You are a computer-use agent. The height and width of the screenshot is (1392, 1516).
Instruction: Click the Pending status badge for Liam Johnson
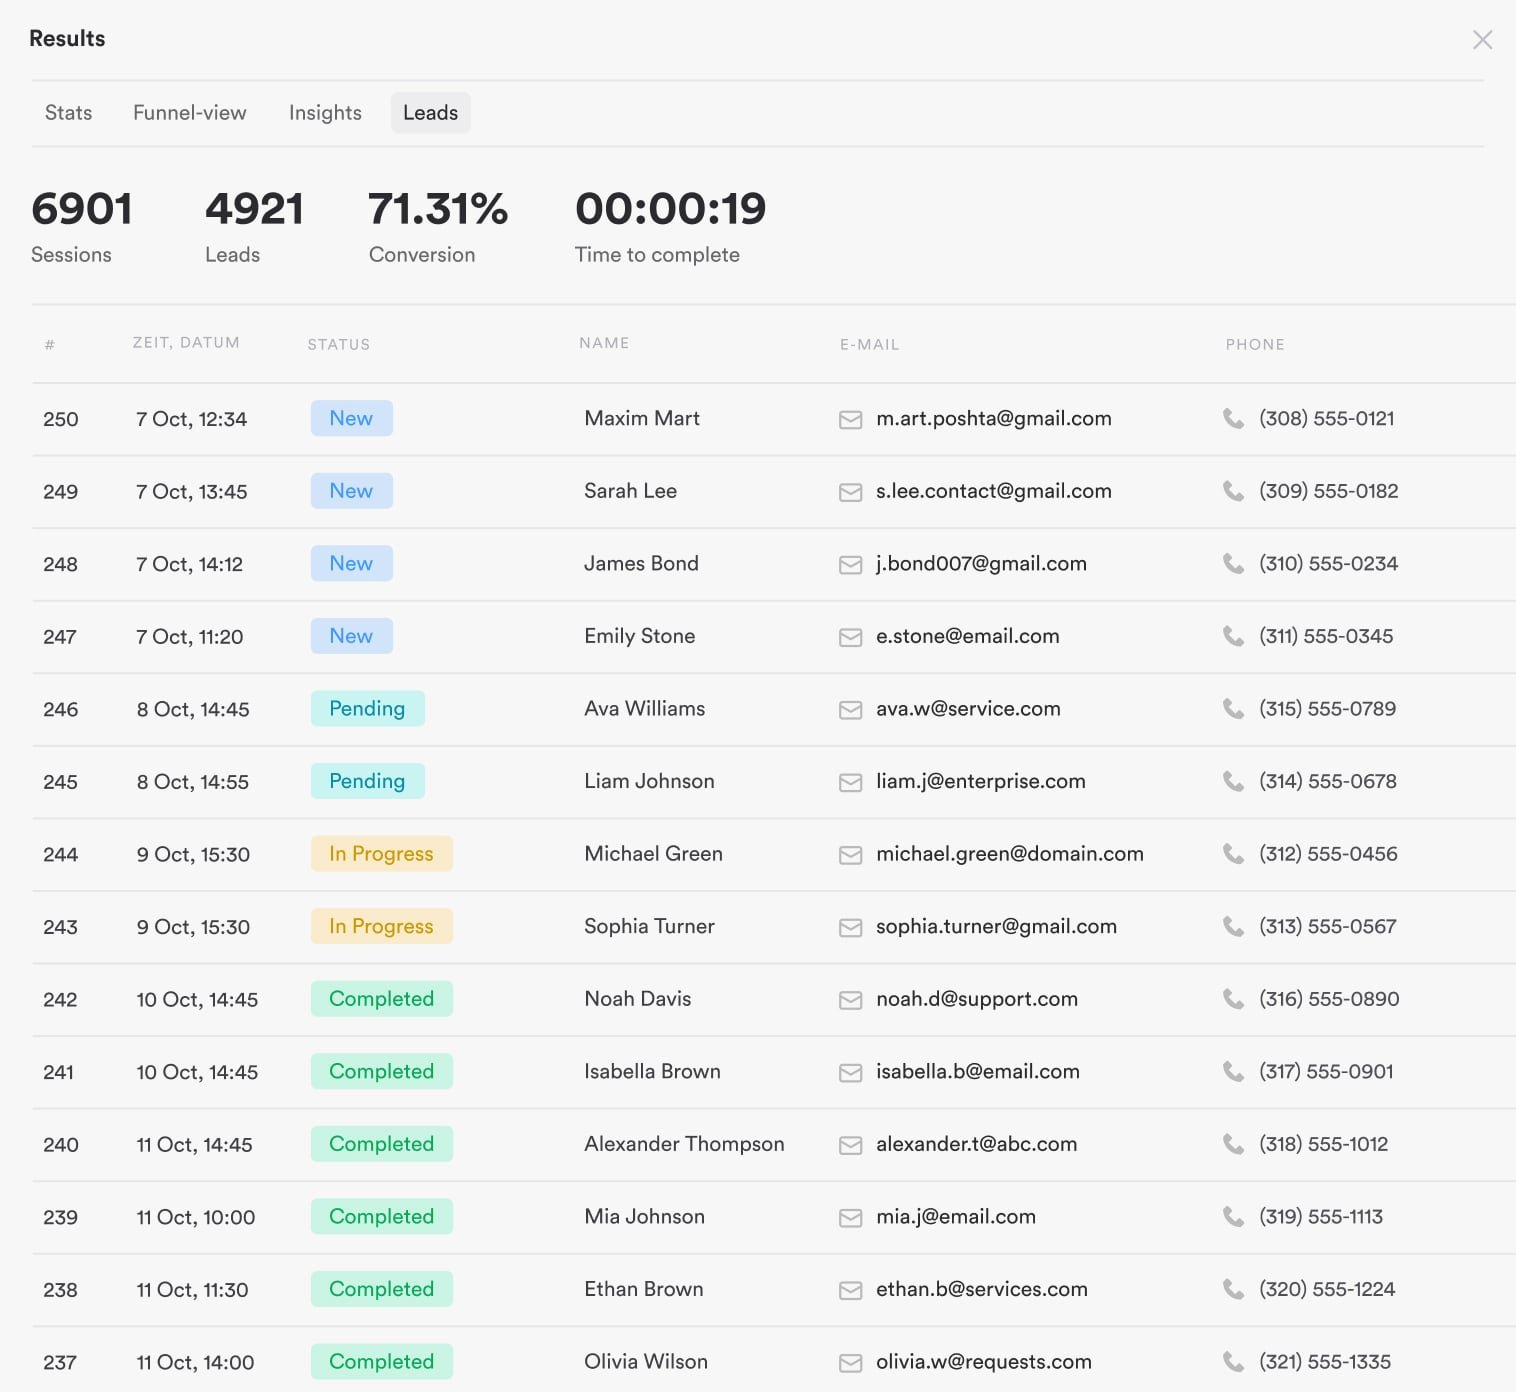click(x=367, y=781)
